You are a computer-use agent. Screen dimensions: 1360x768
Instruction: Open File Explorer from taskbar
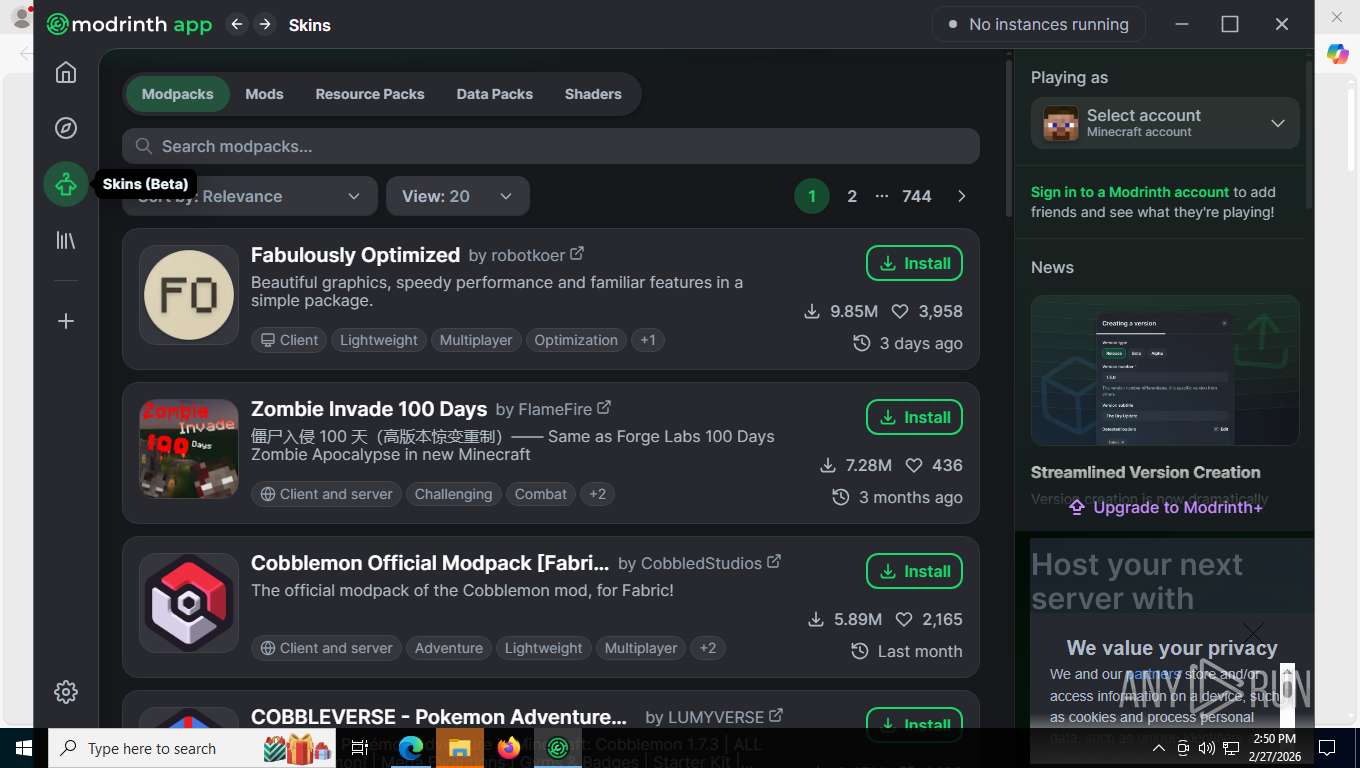(460, 747)
